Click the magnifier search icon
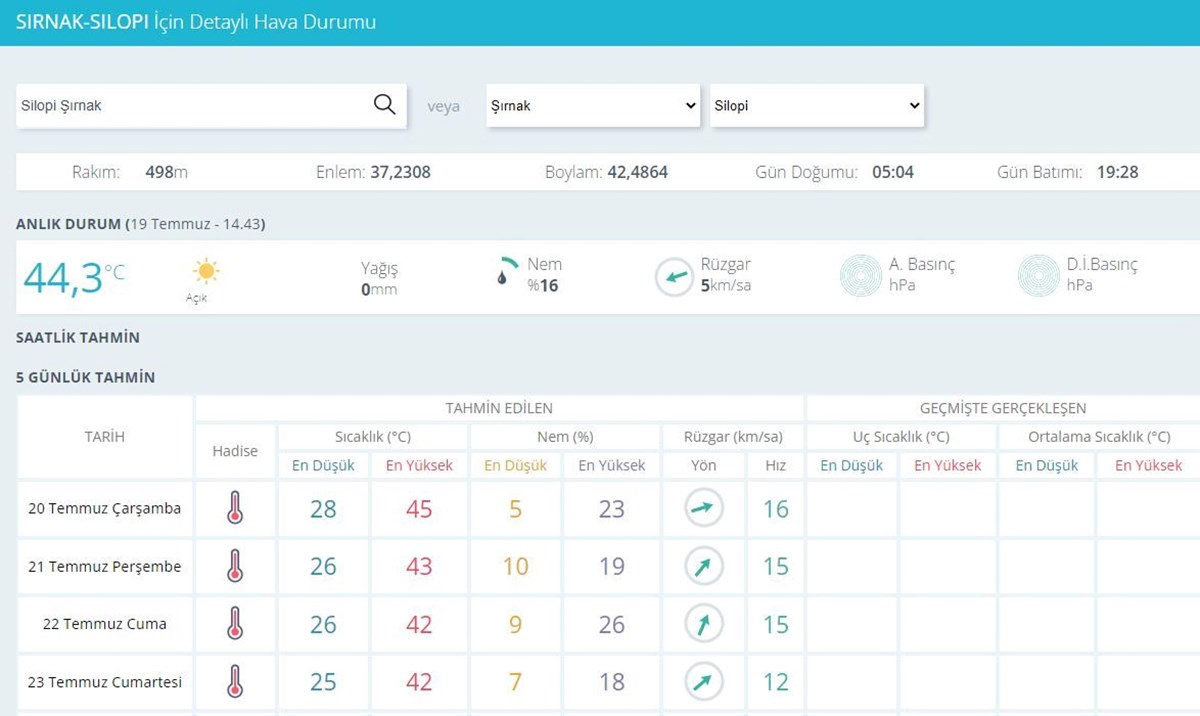This screenshot has width=1200, height=716. (384, 105)
